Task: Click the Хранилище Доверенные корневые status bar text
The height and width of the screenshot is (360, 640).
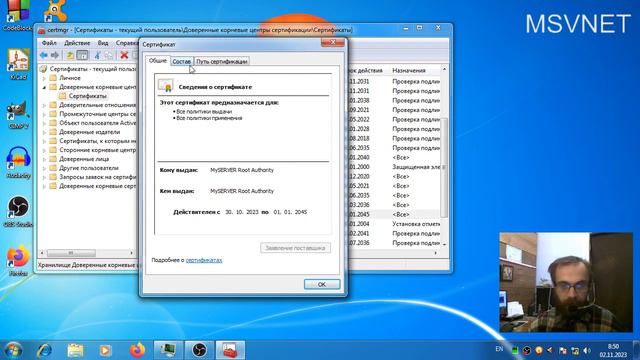Action: coord(88,265)
